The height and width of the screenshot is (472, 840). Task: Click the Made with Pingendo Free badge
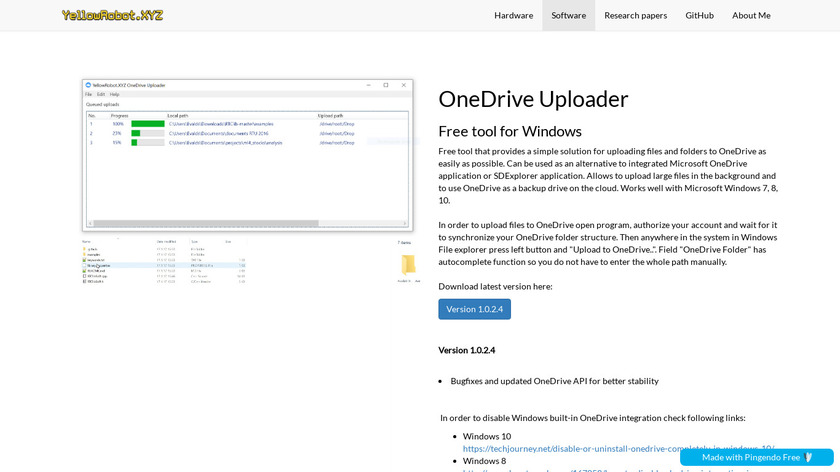756,457
